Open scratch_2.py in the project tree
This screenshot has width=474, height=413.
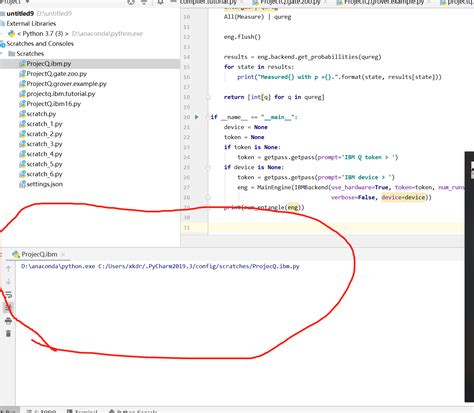[45, 134]
